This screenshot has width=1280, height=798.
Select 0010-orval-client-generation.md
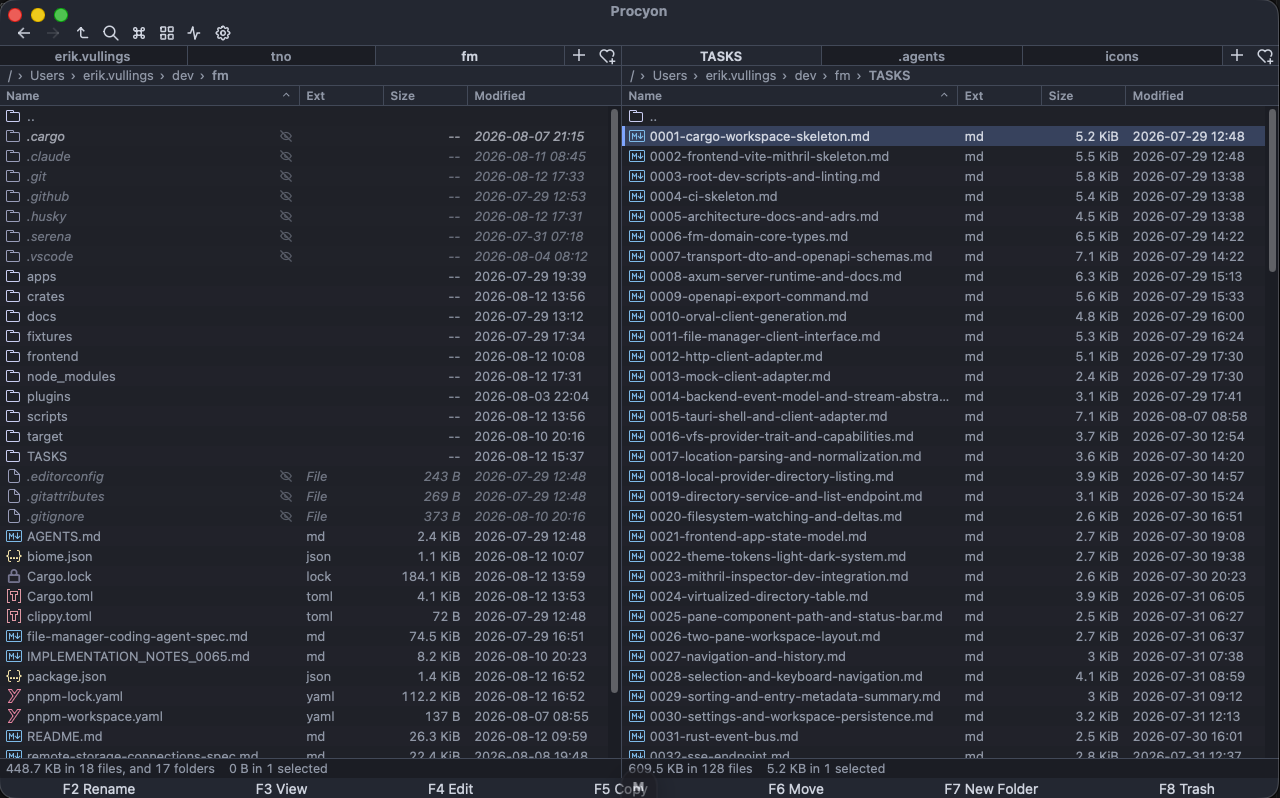[944, 316]
